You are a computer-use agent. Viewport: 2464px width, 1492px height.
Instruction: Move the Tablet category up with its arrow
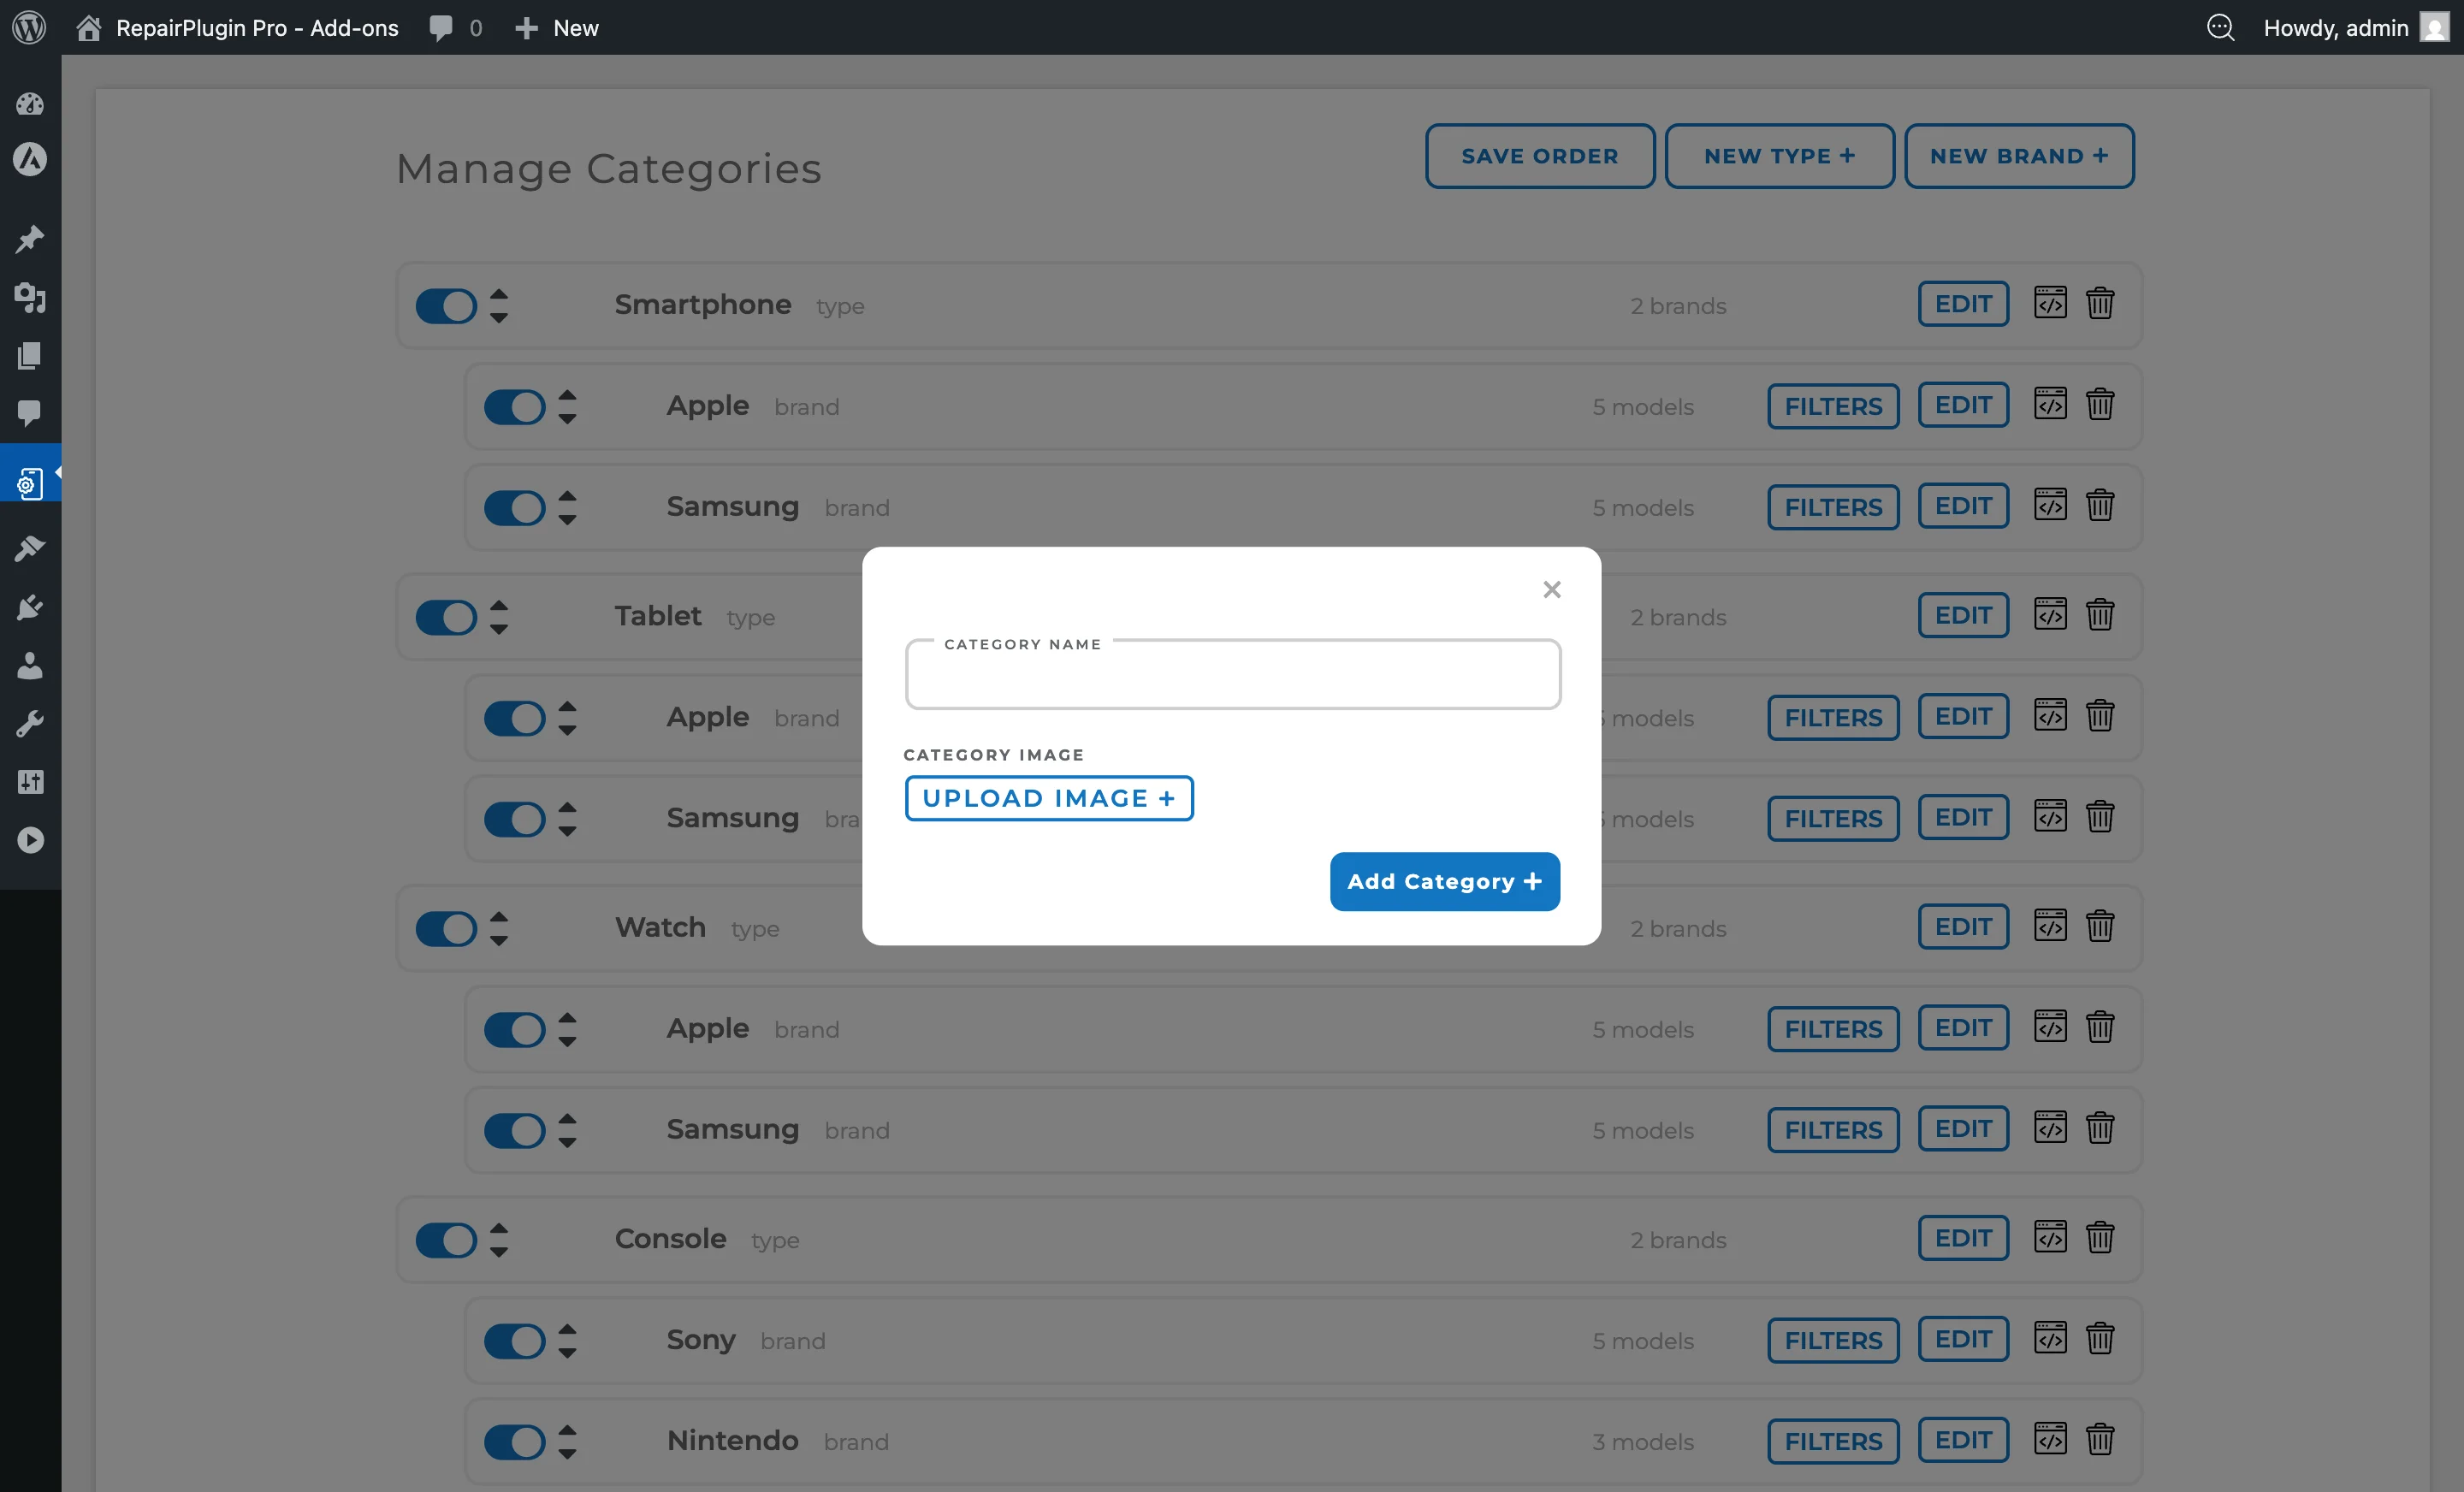pos(498,607)
